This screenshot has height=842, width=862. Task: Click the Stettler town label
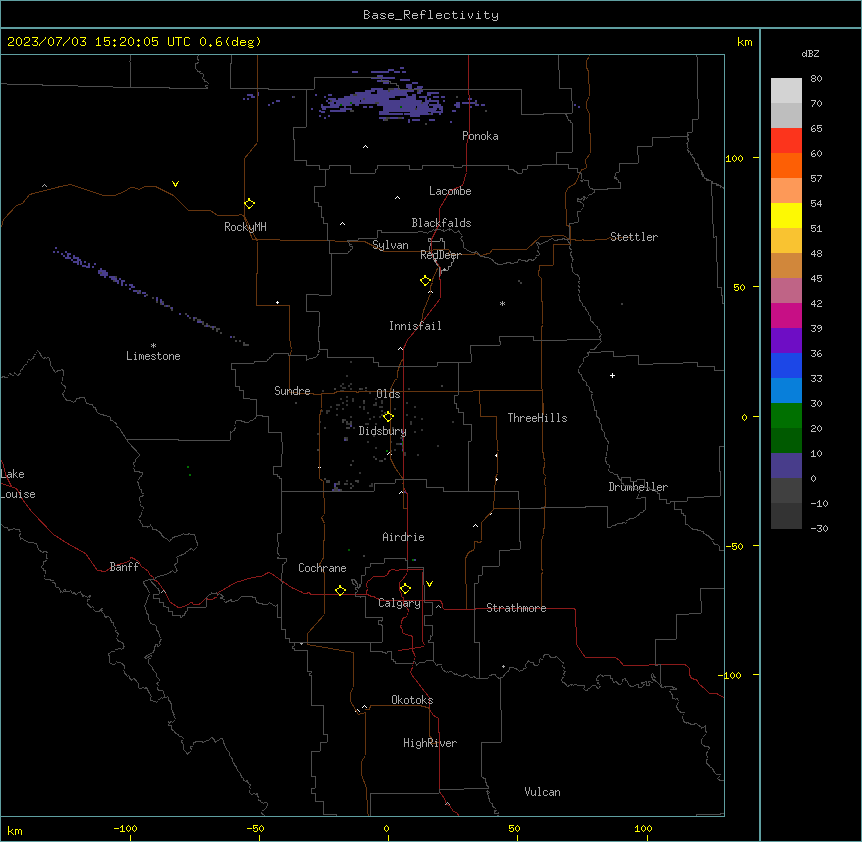[634, 237]
